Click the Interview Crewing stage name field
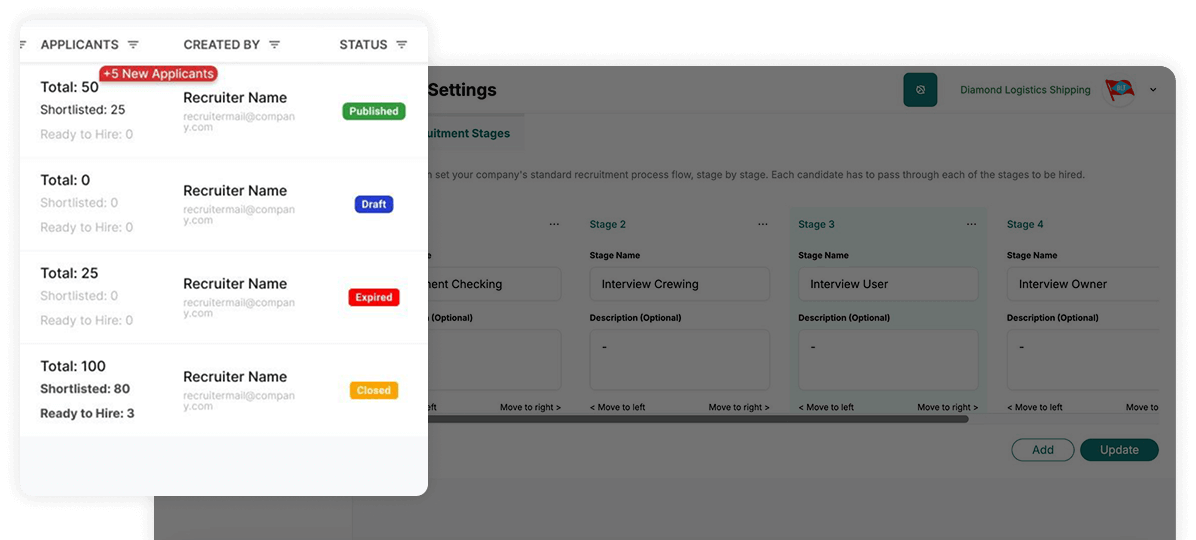 coord(680,284)
